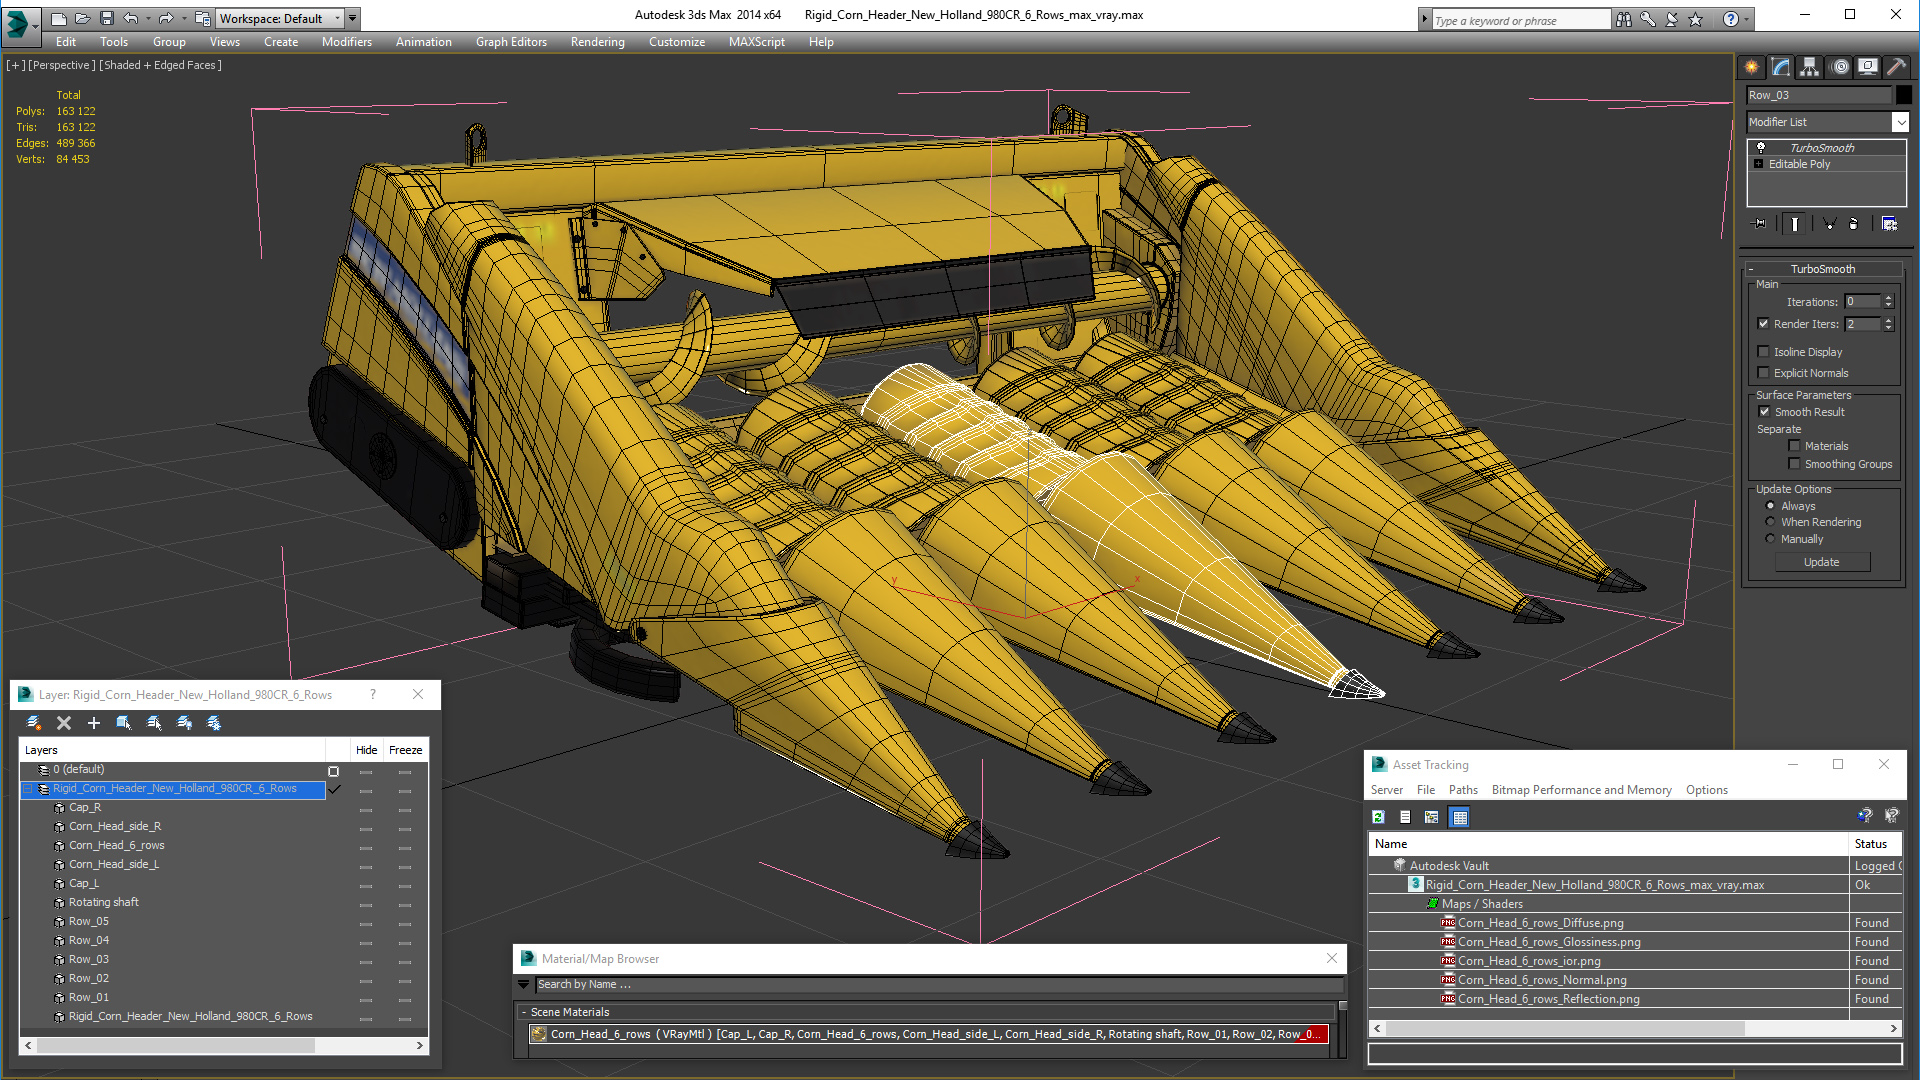Click Create New Layer icon in Layer dialog

point(33,723)
